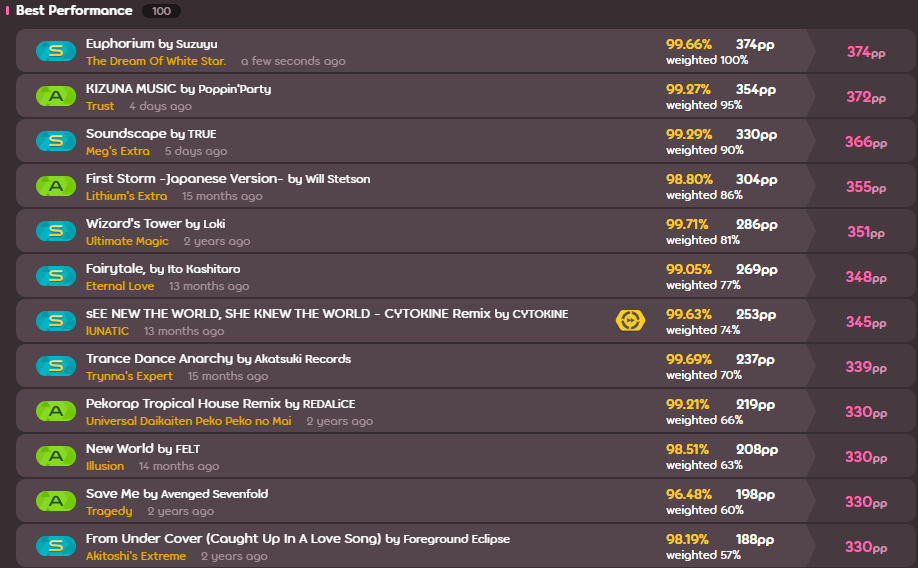Click the A rank badge for New World
The height and width of the screenshot is (568, 918).
pos(56,456)
